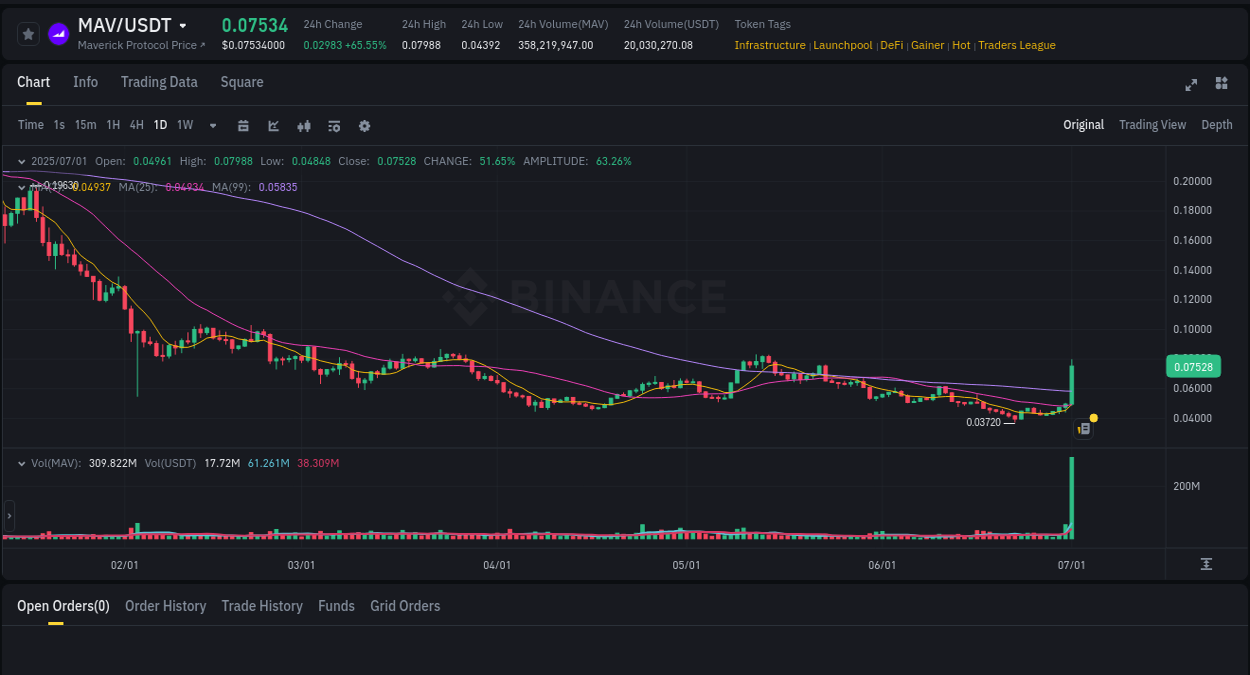Select the 1W timeframe
The height and width of the screenshot is (675, 1250).
pos(184,125)
